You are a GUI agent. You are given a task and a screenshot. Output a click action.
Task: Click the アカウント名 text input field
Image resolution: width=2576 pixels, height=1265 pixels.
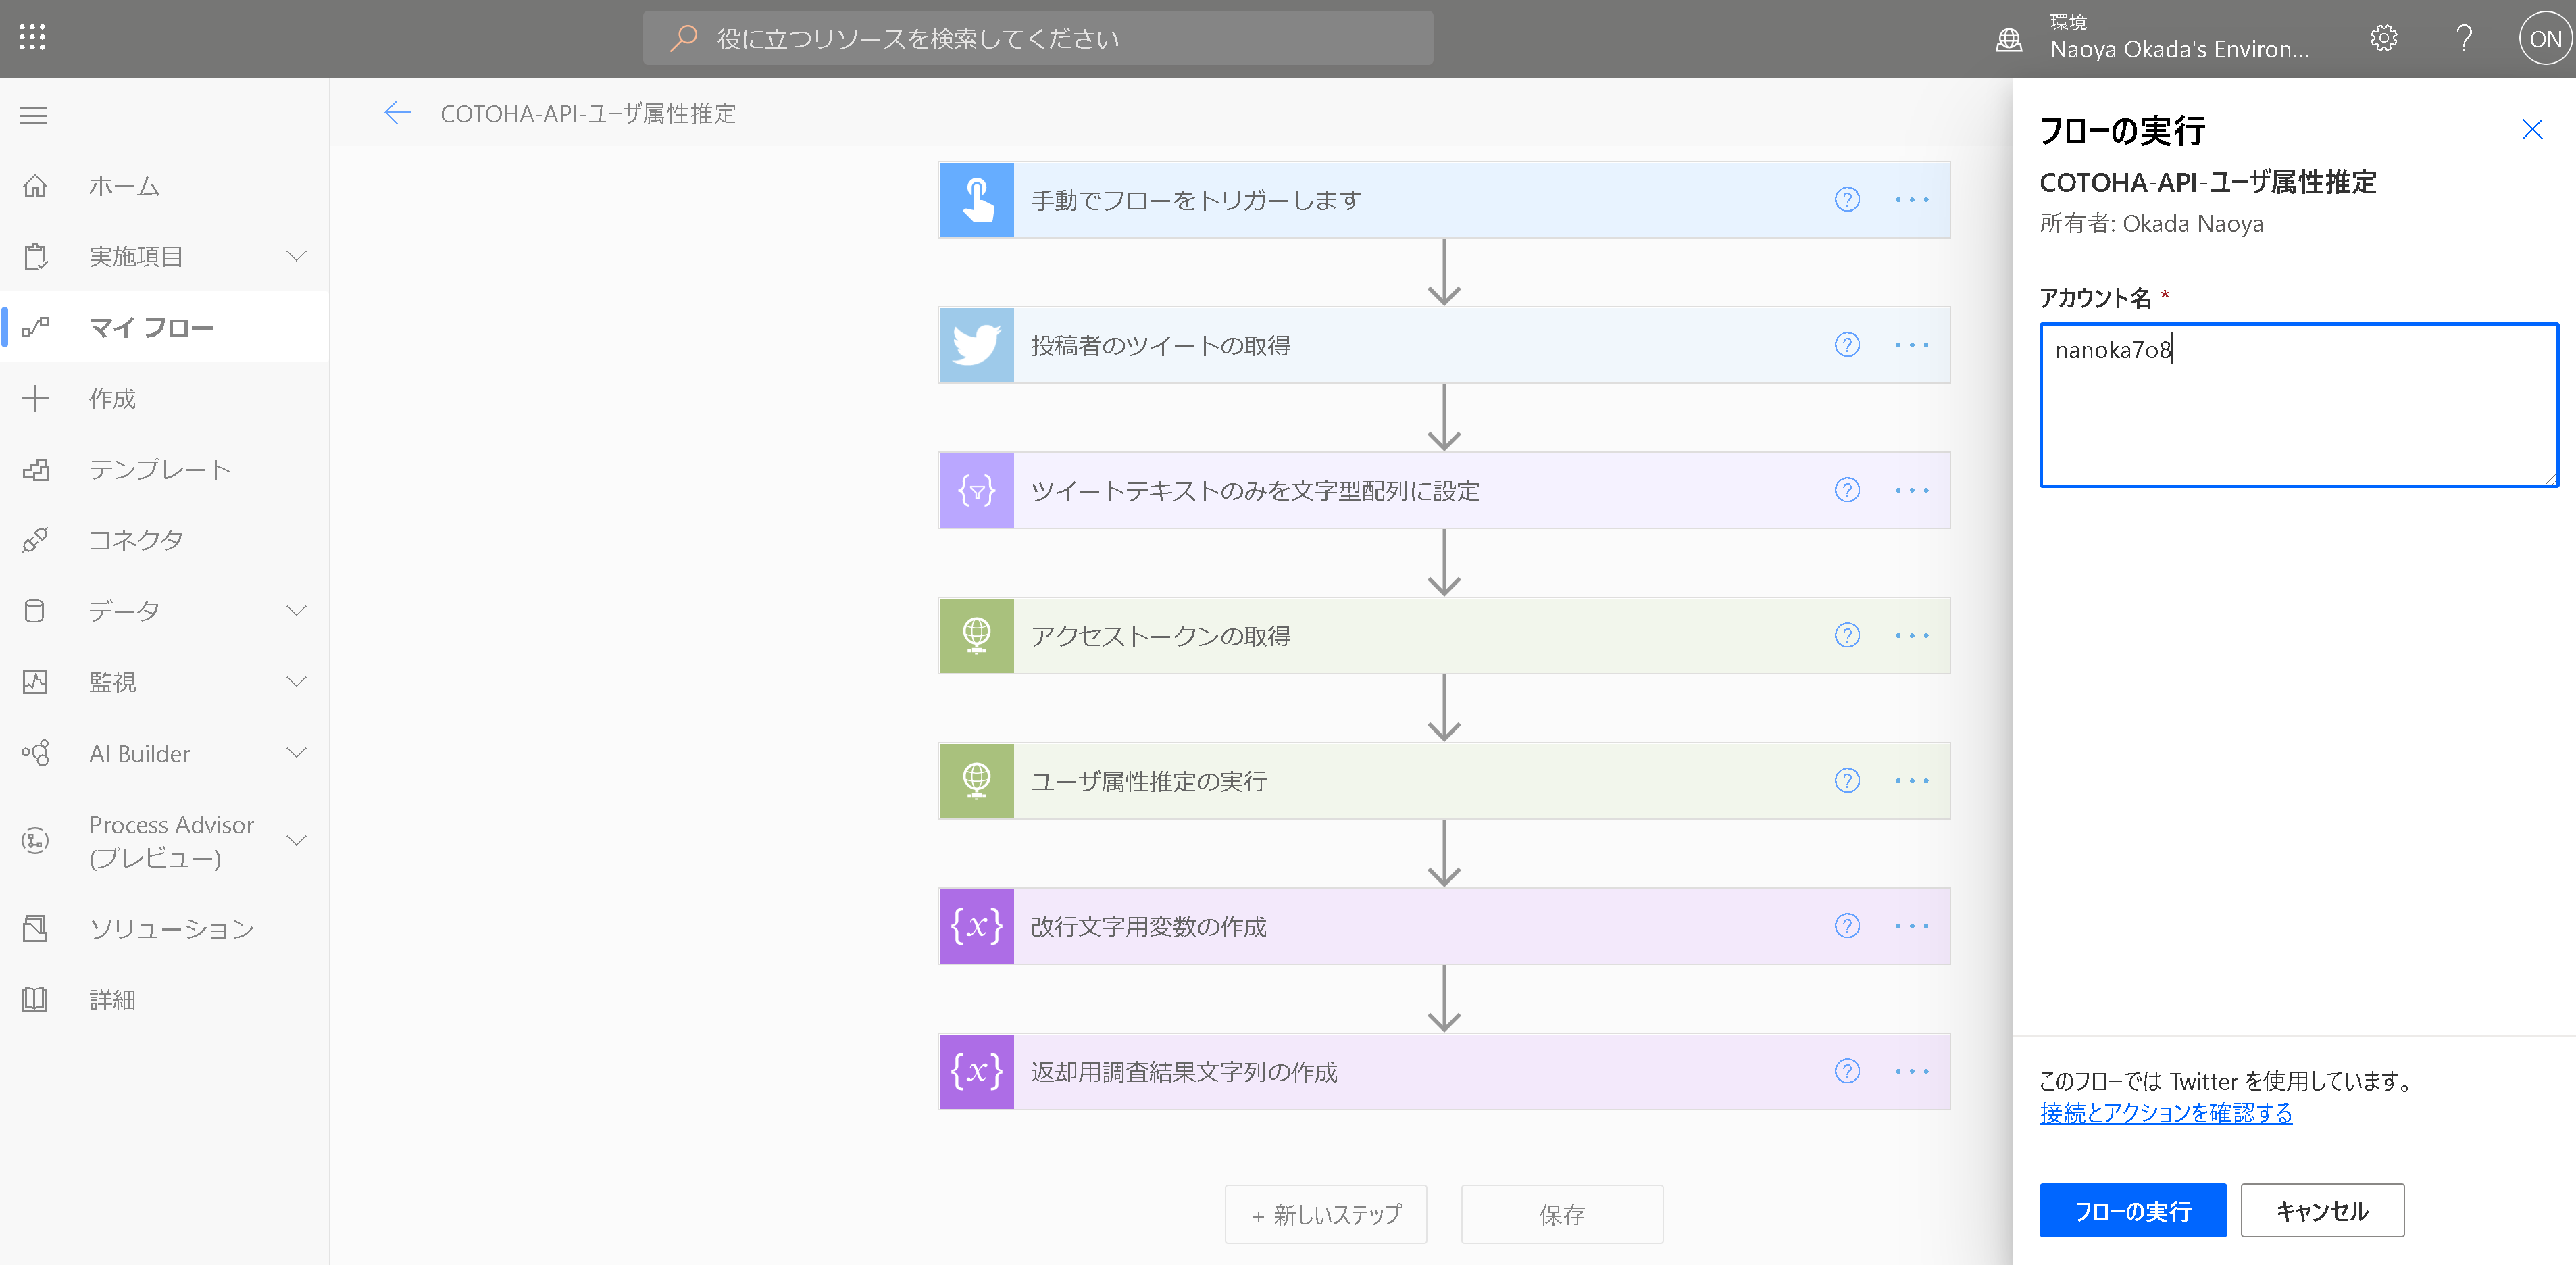[x=2297, y=405]
